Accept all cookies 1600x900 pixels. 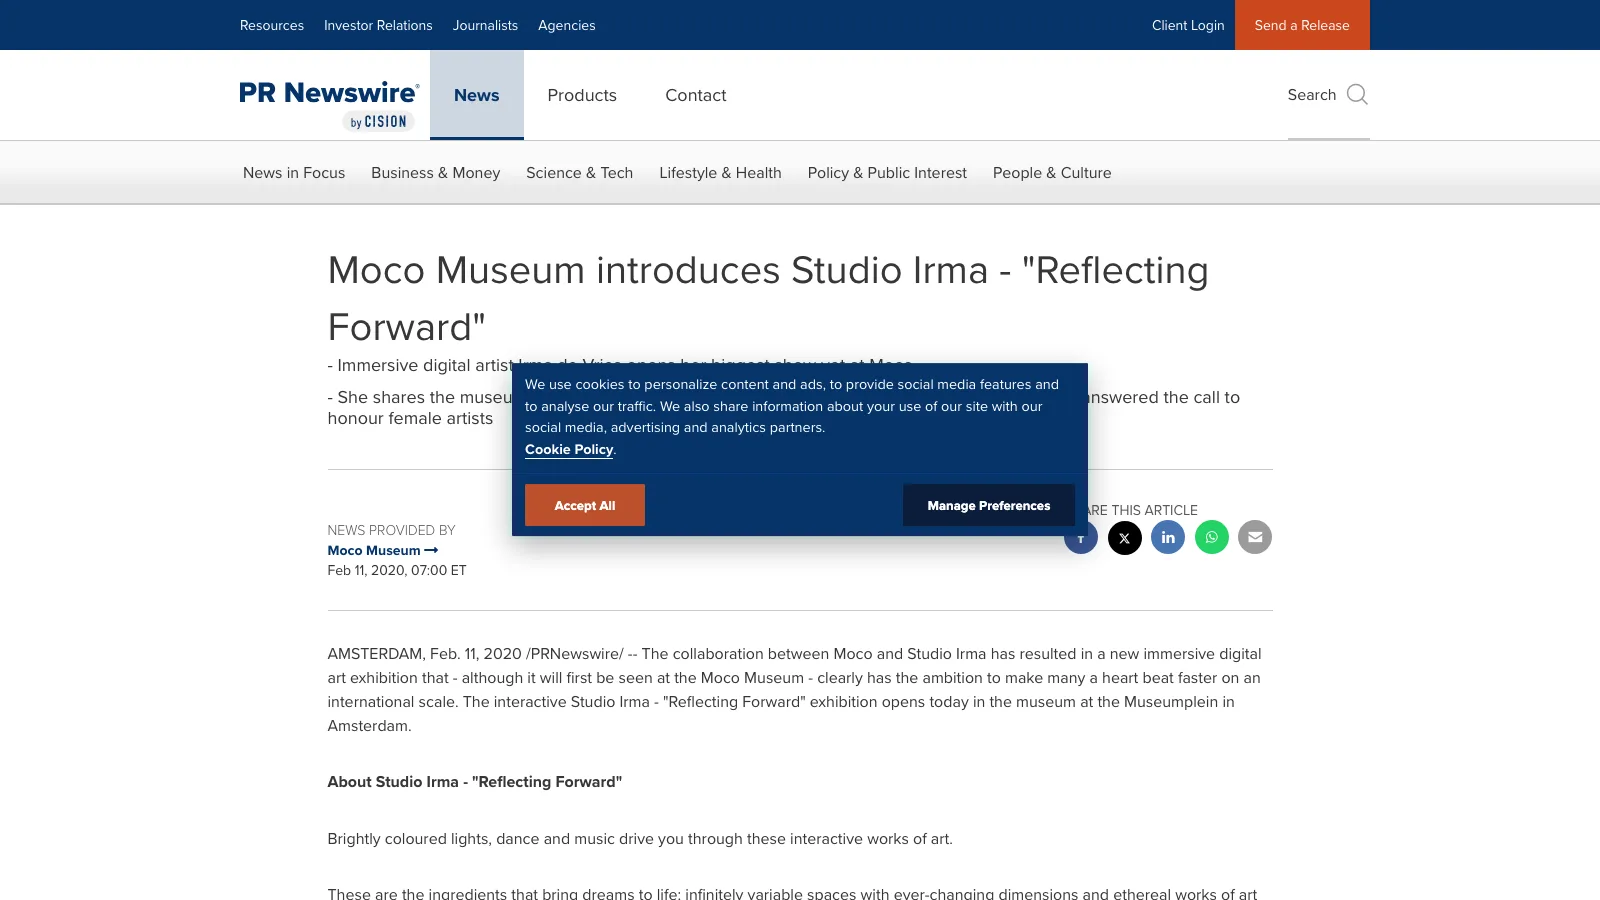click(585, 506)
